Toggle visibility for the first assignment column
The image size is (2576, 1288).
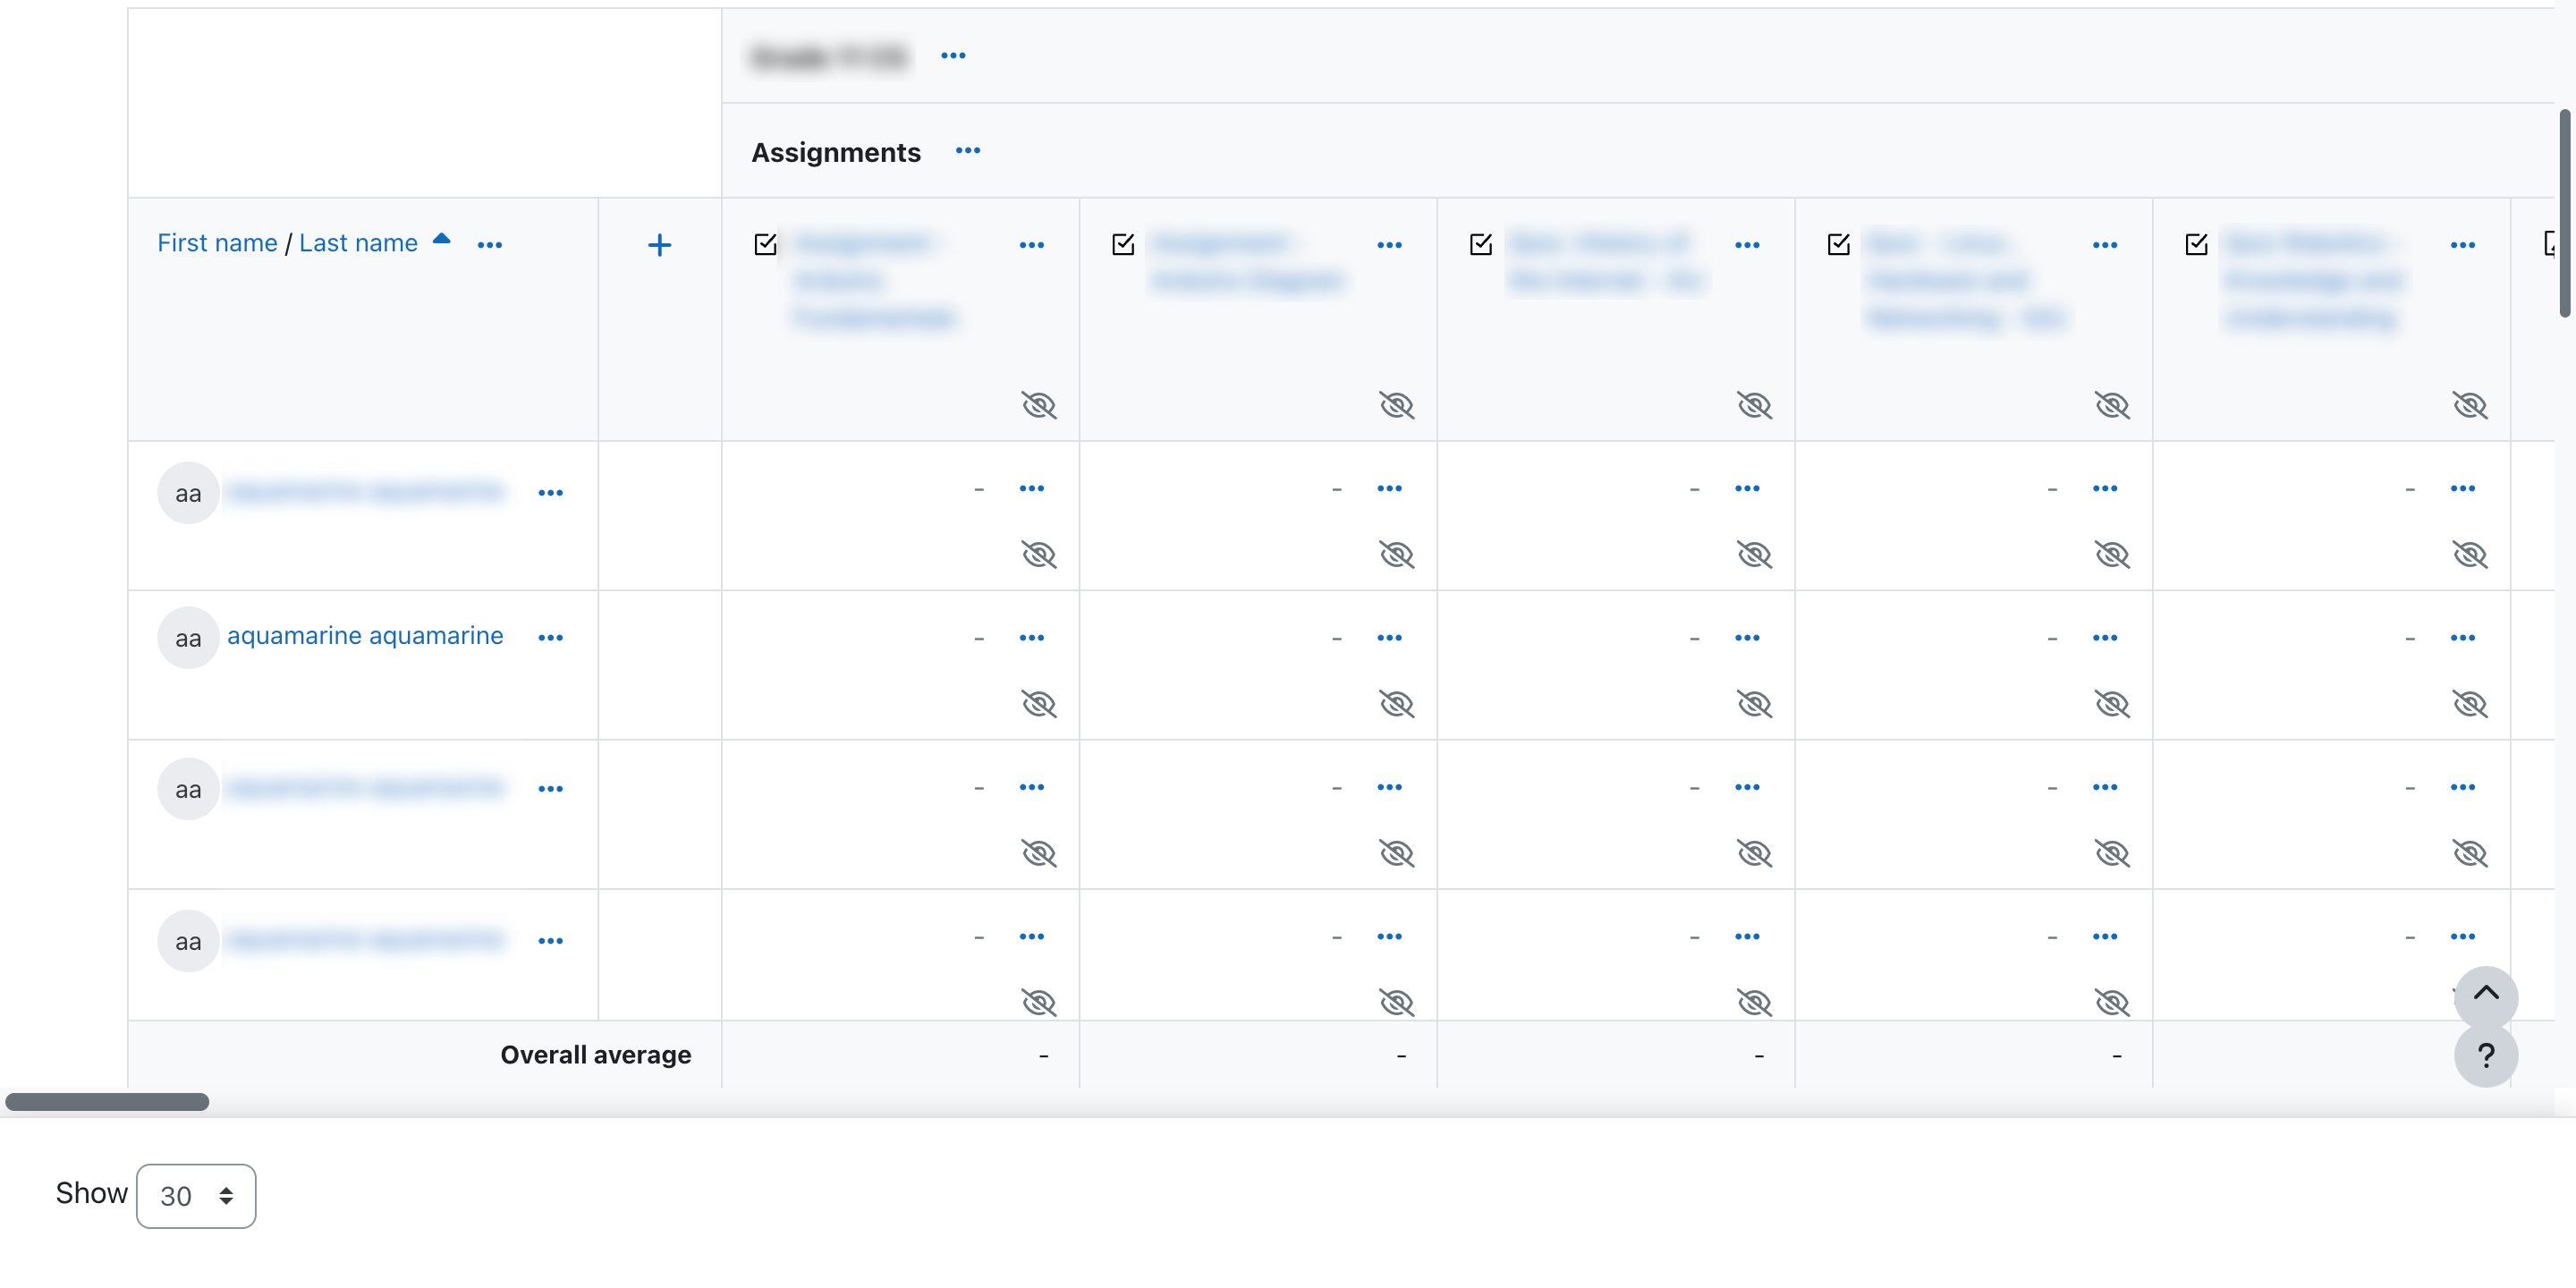click(x=1039, y=406)
